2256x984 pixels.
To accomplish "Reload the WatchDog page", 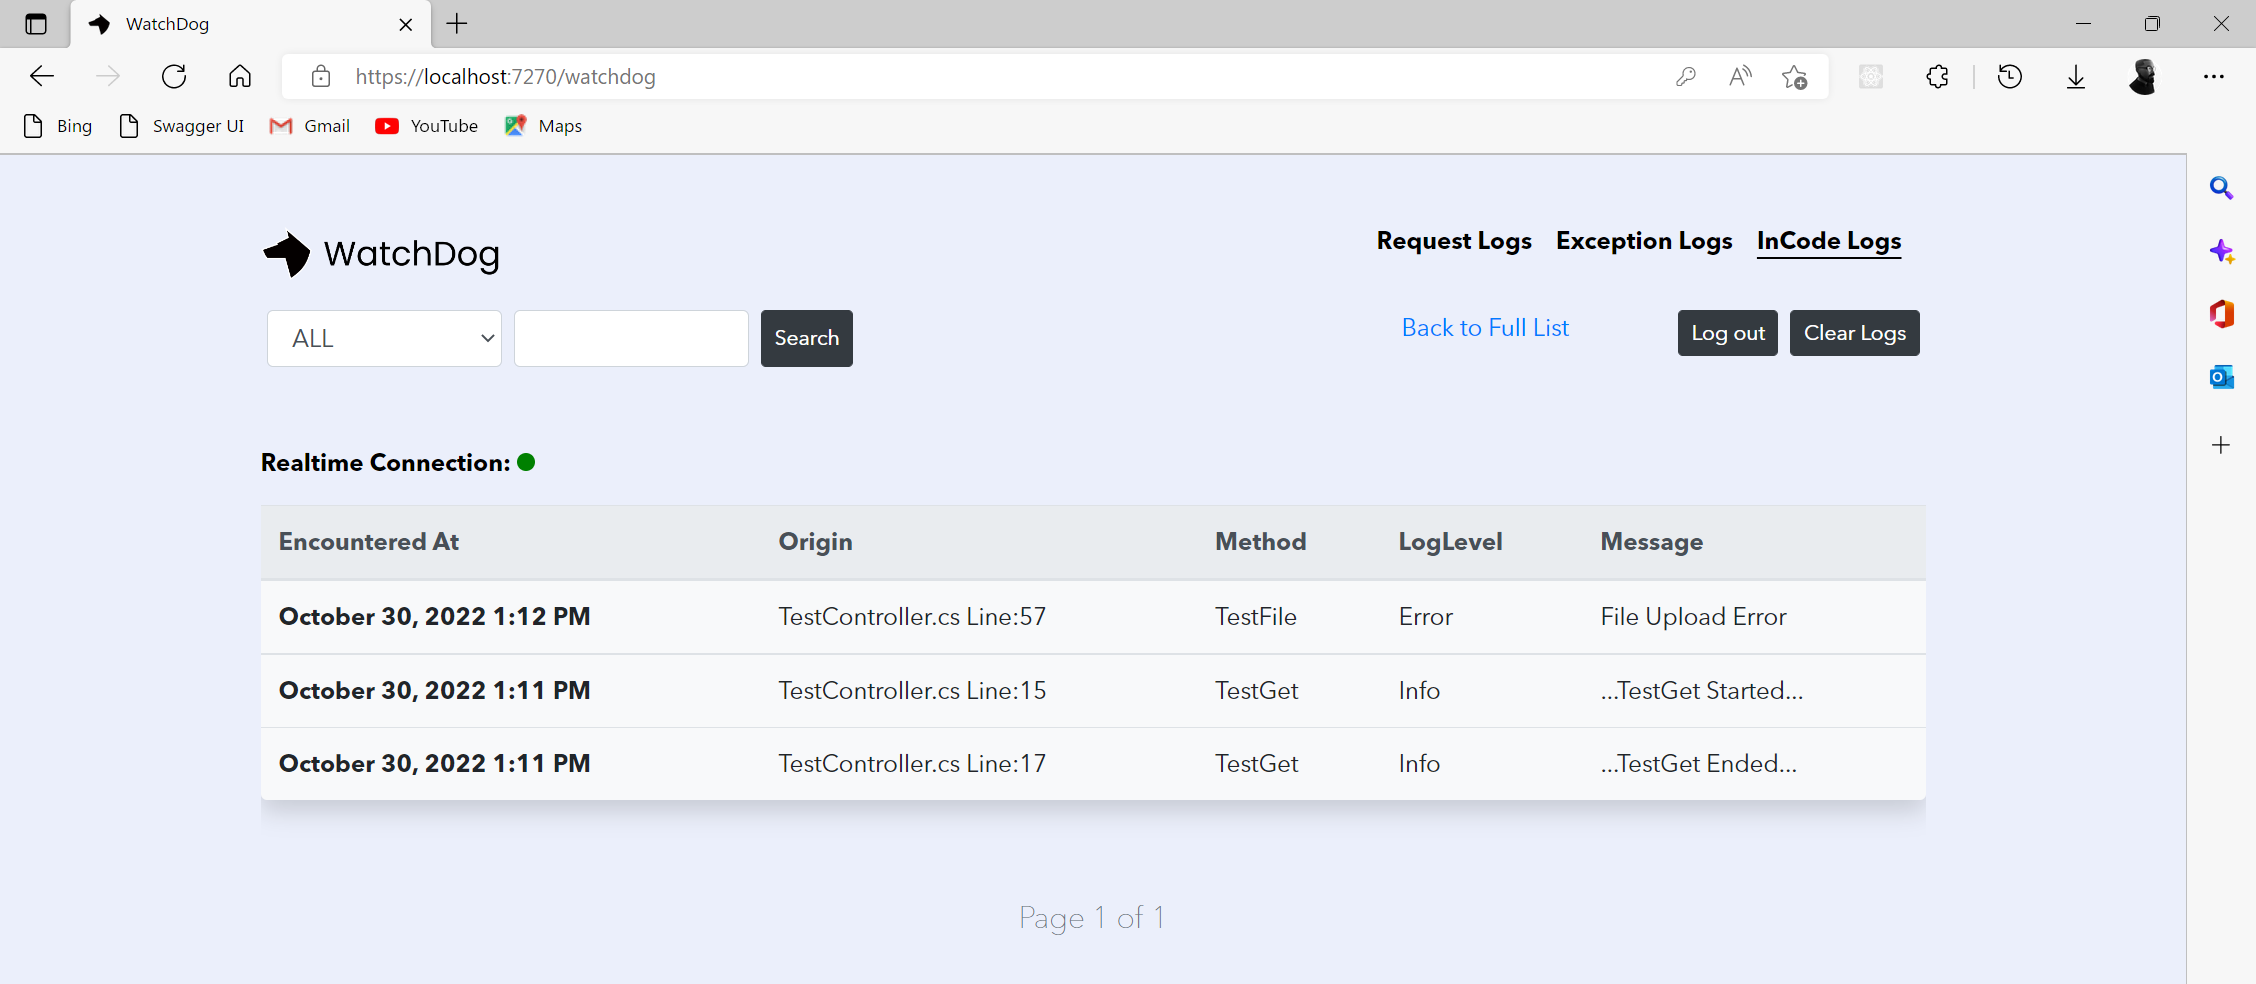I will tap(174, 76).
